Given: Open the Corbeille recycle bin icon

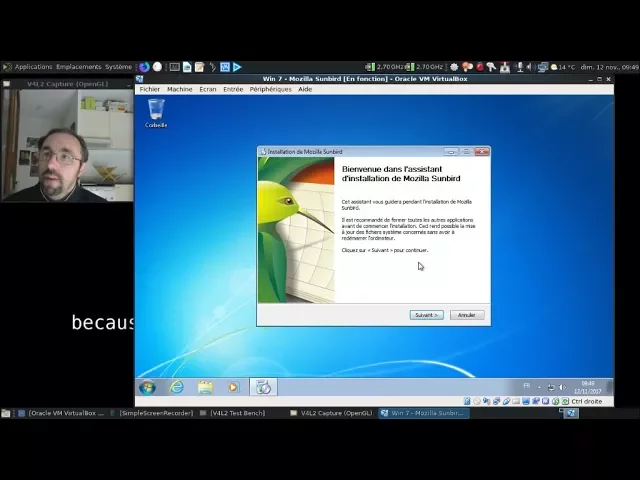Looking at the screenshot, I should coord(156,113).
